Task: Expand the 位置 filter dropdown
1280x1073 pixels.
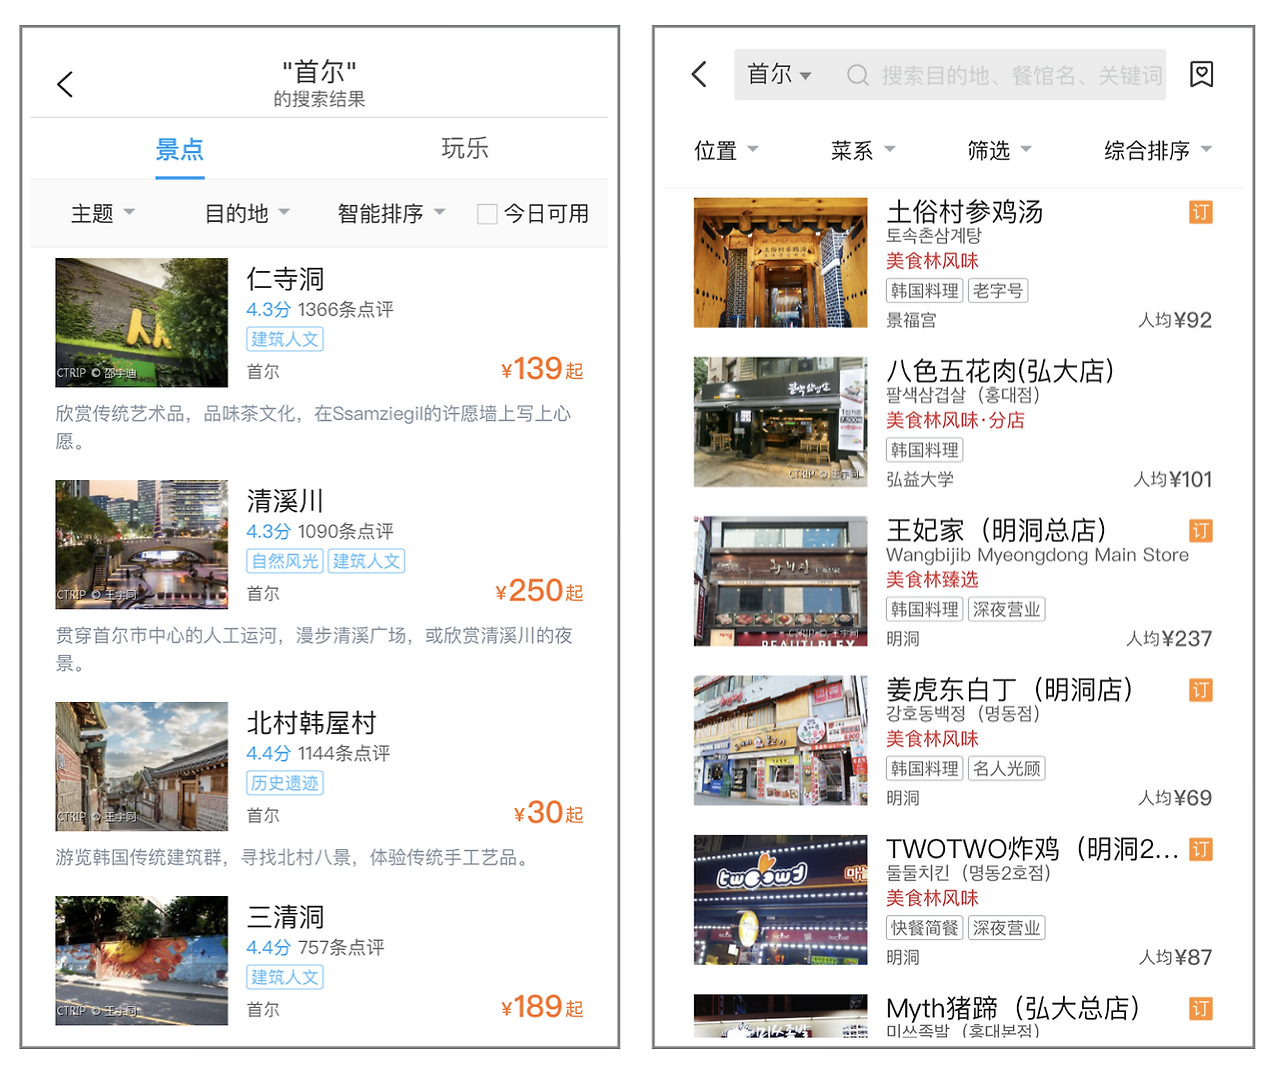Action: pos(727,150)
